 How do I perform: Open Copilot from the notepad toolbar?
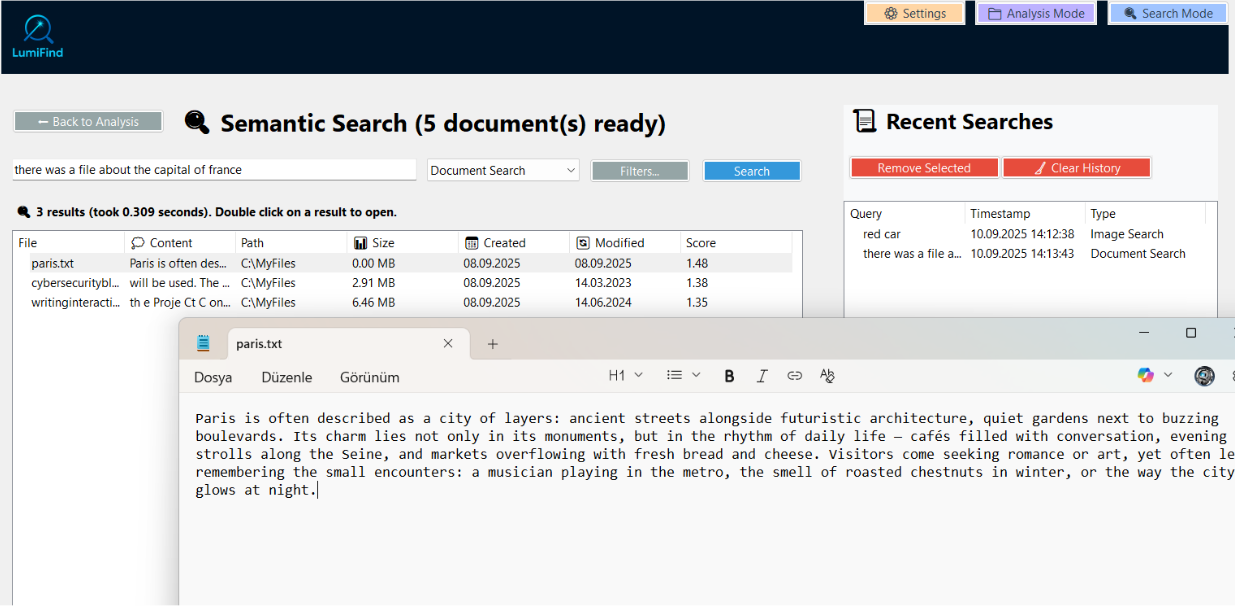tap(1146, 375)
